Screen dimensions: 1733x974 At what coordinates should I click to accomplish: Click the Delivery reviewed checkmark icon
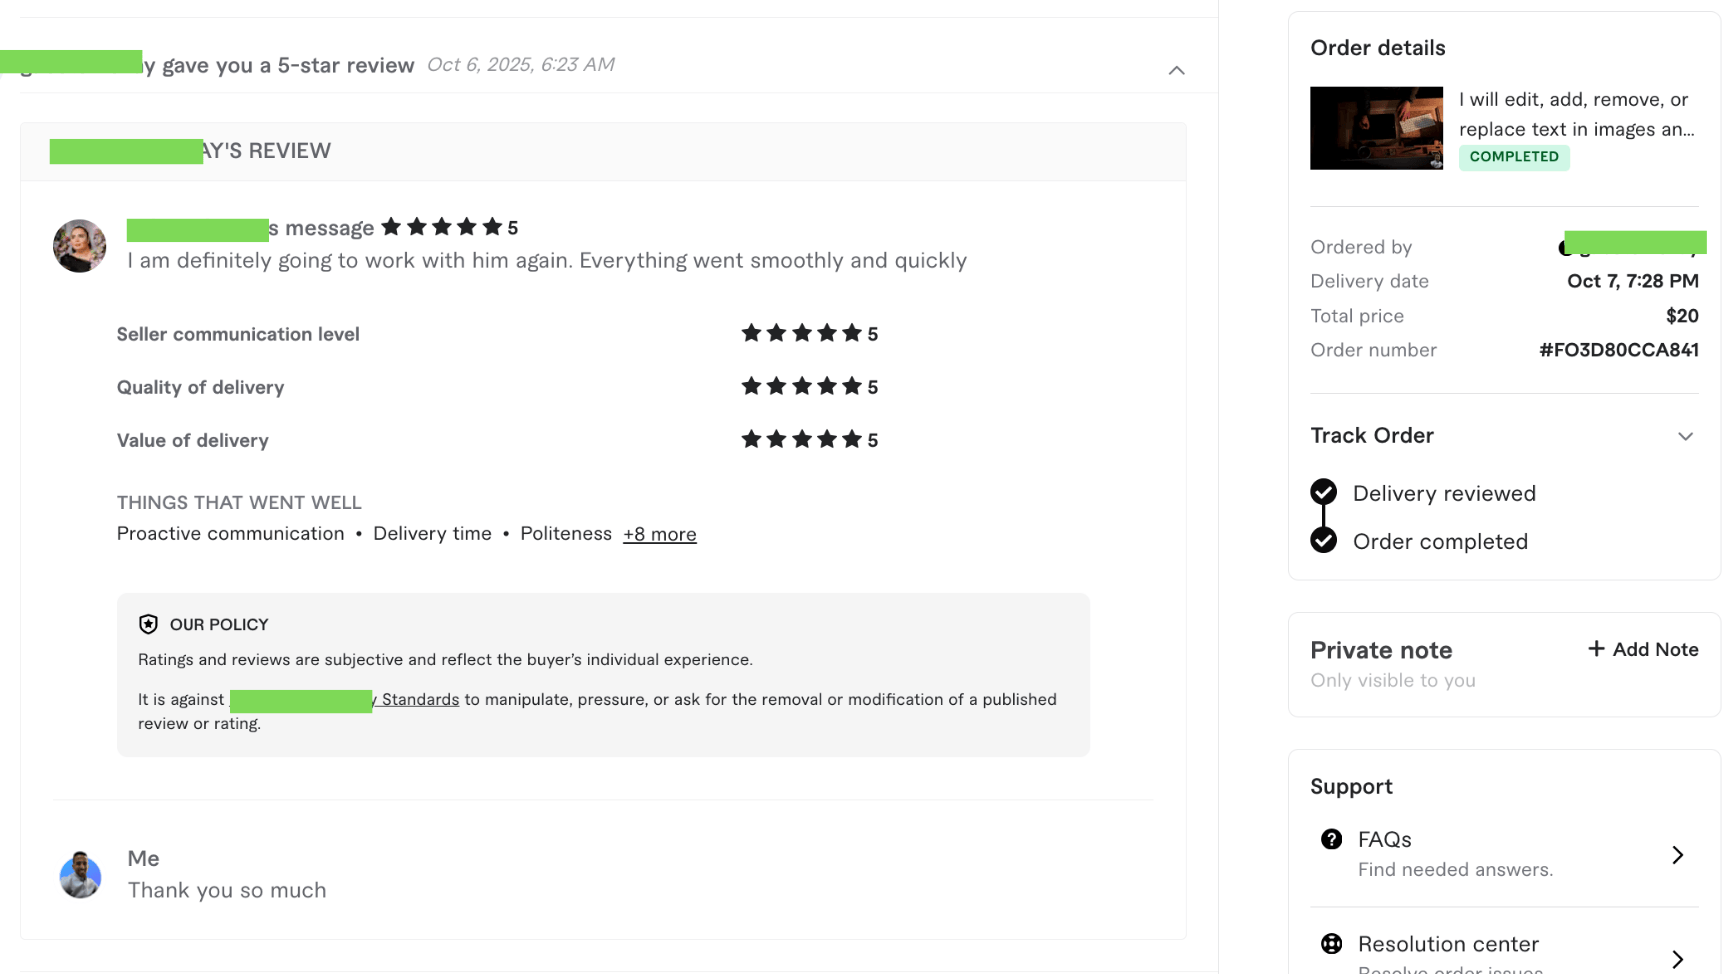pyautogui.click(x=1323, y=492)
